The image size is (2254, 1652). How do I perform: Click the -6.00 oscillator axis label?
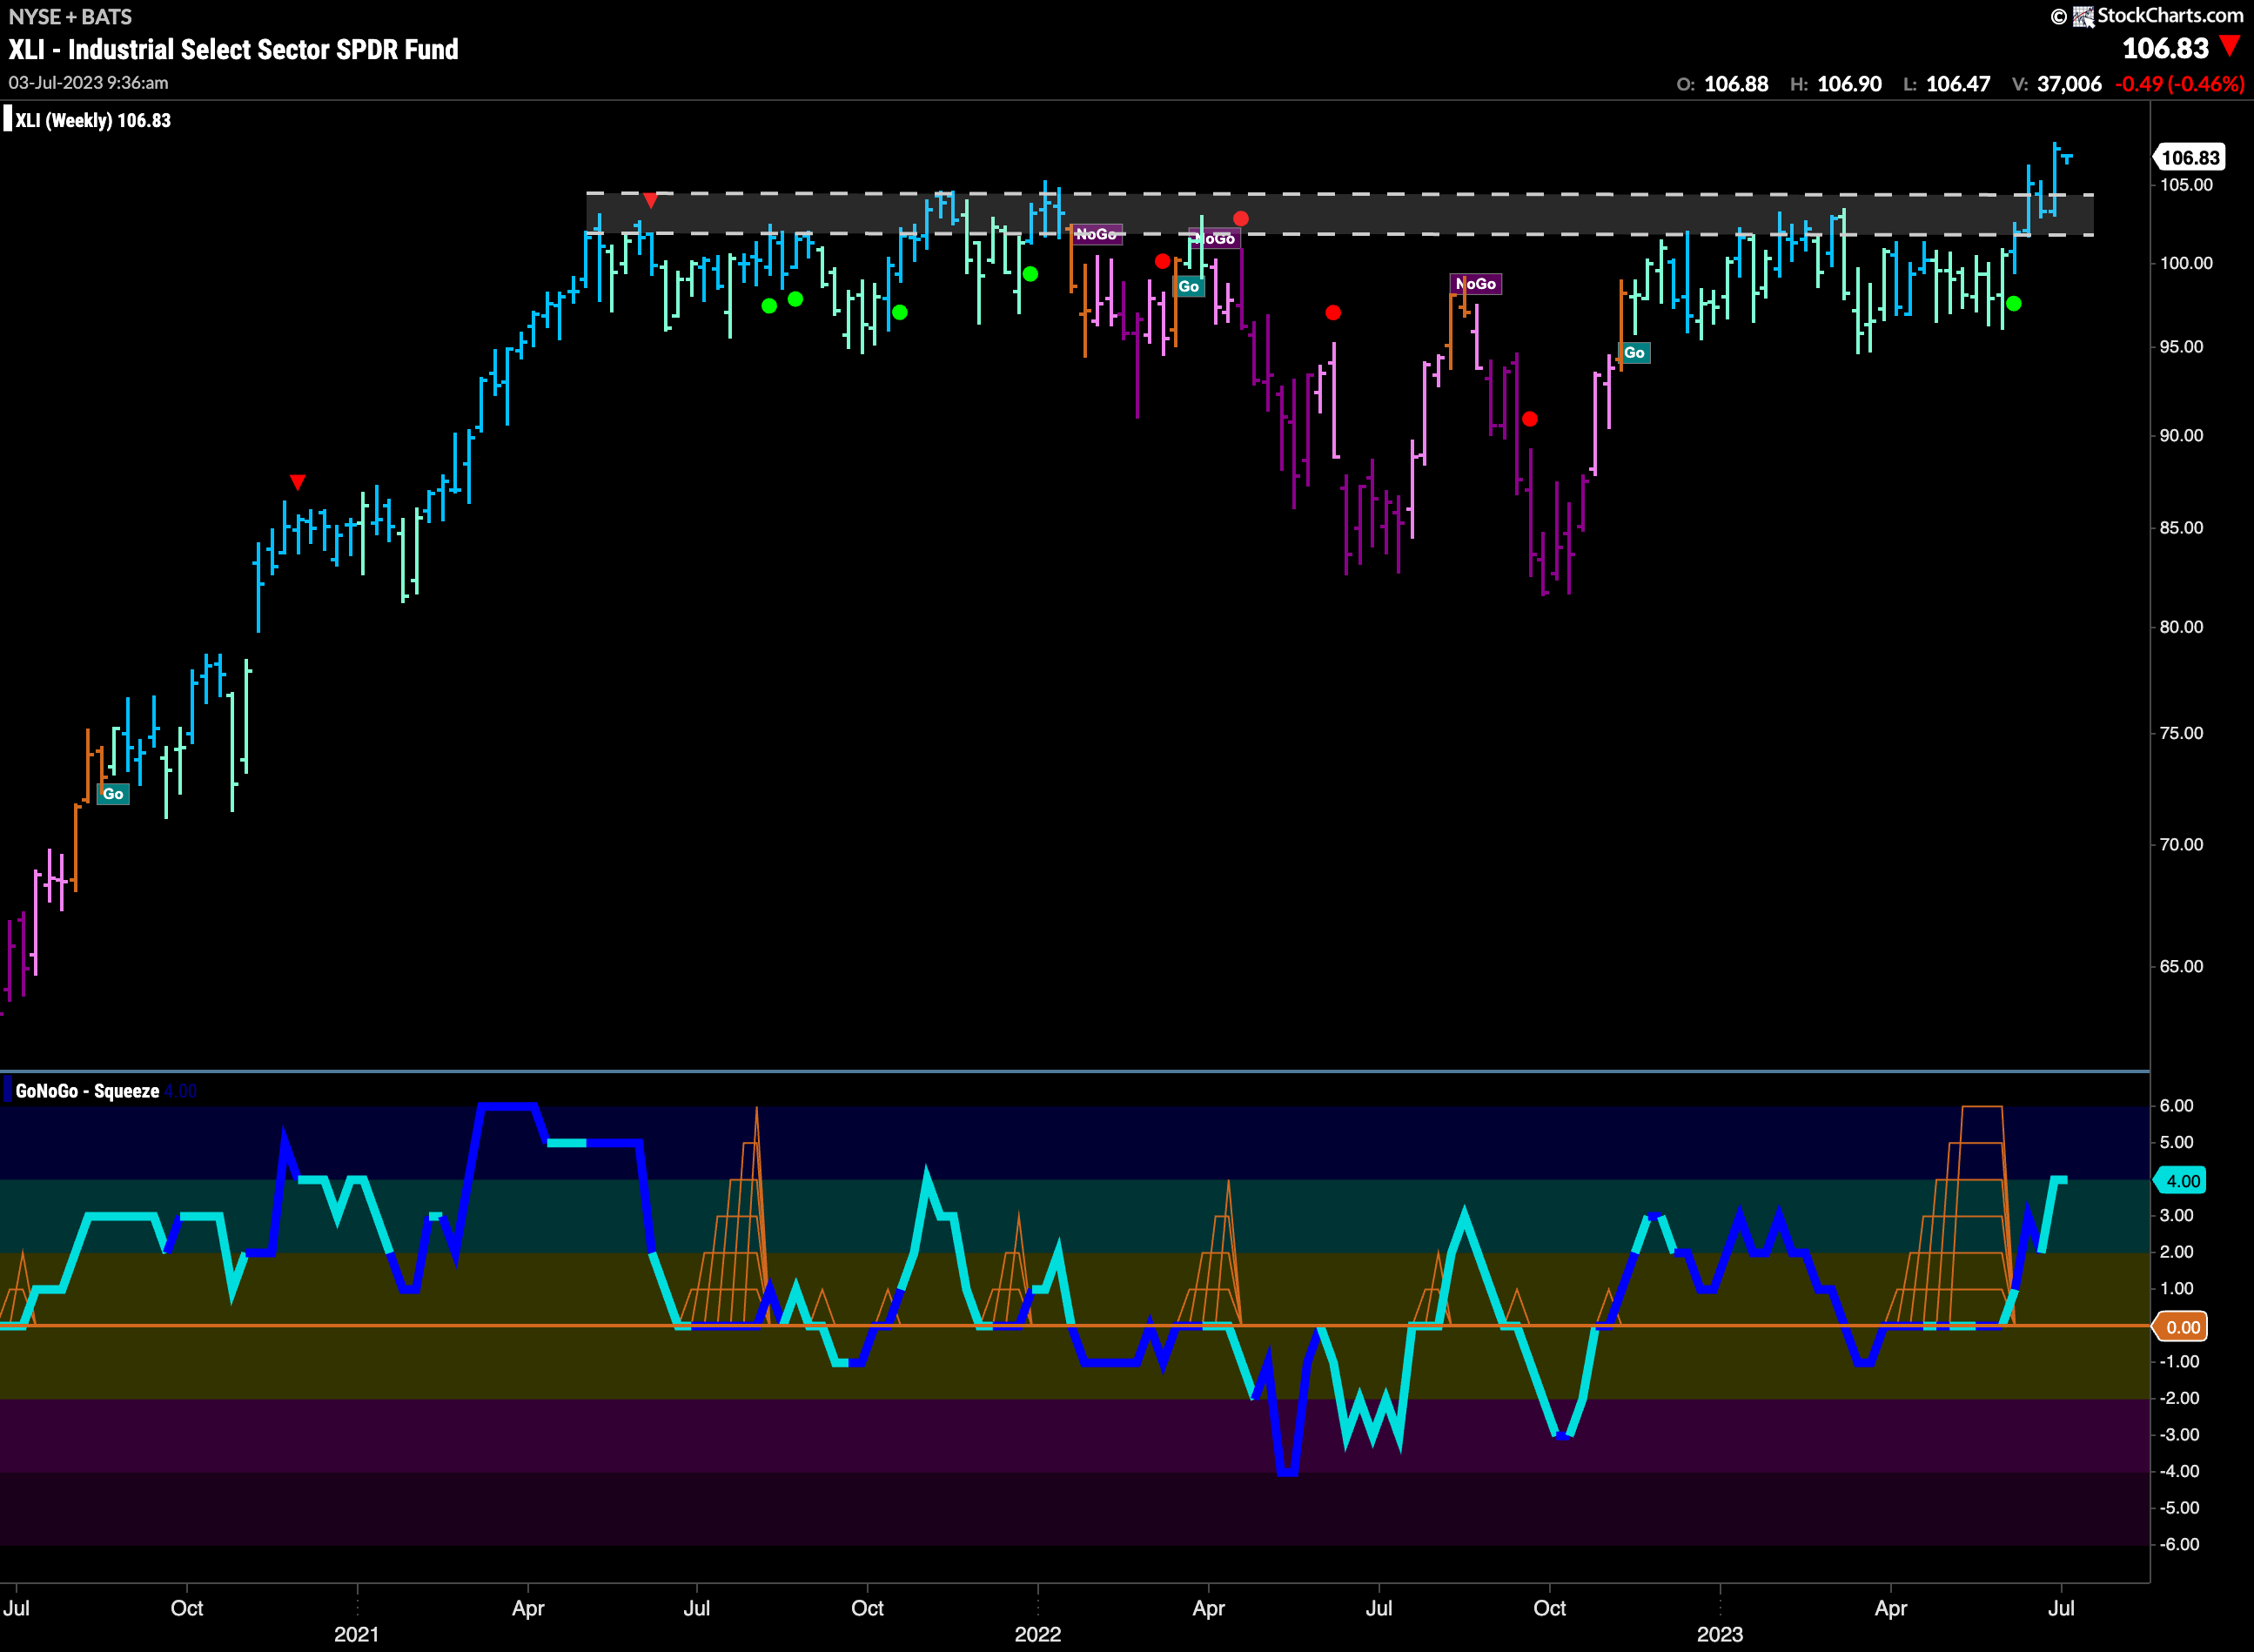[2178, 1545]
